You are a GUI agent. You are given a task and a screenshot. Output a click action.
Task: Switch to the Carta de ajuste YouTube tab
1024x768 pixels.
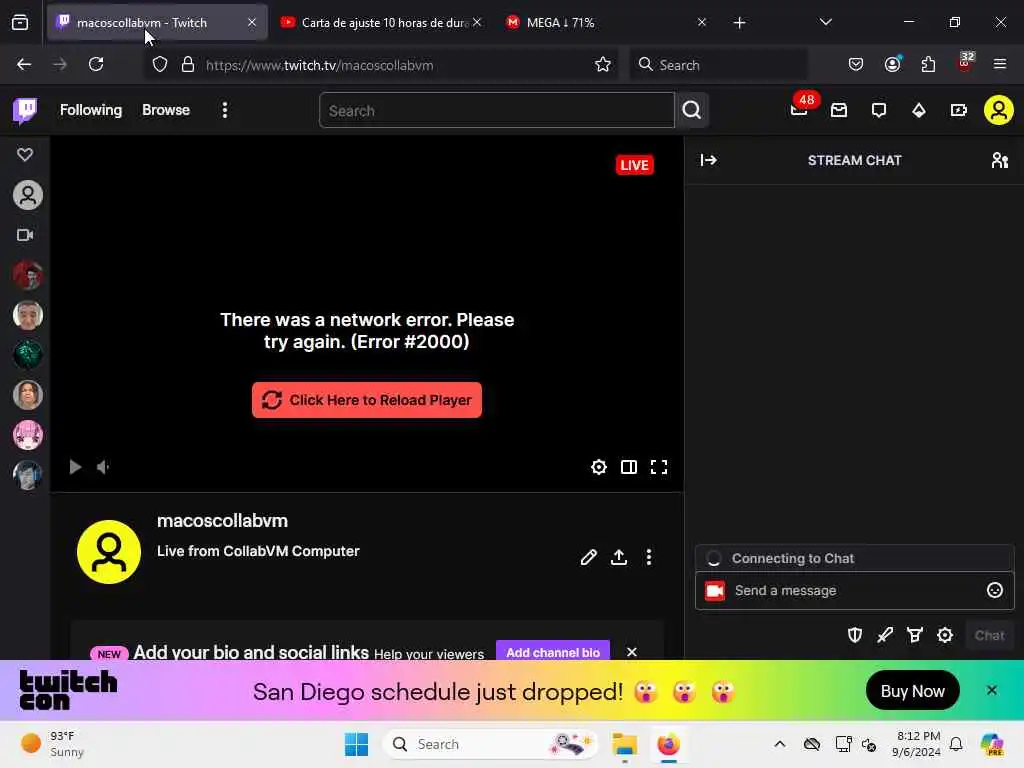383,22
